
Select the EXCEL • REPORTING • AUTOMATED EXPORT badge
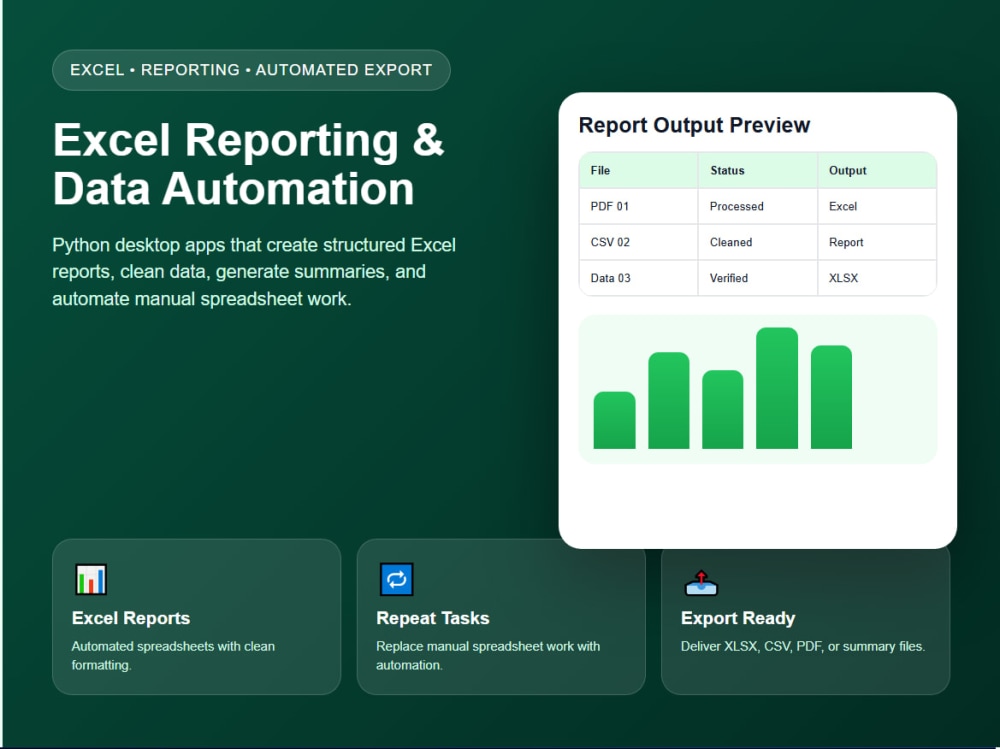(251, 70)
